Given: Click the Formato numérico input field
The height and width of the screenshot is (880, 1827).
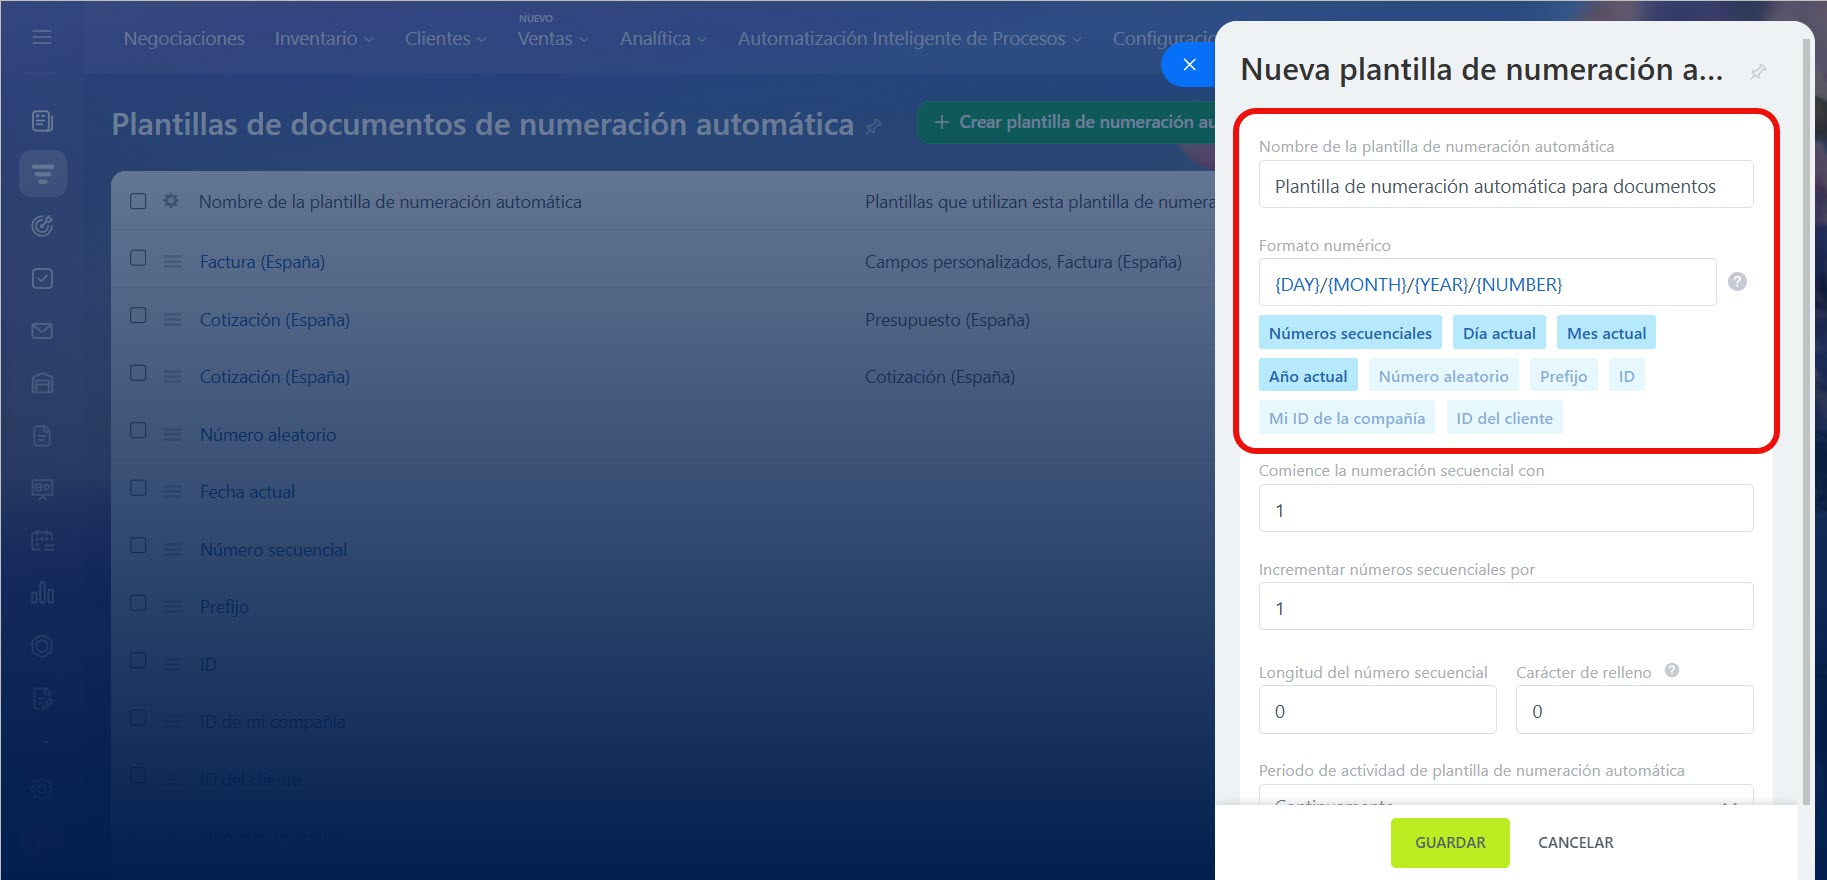Looking at the screenshot, I should point(1486,284).
